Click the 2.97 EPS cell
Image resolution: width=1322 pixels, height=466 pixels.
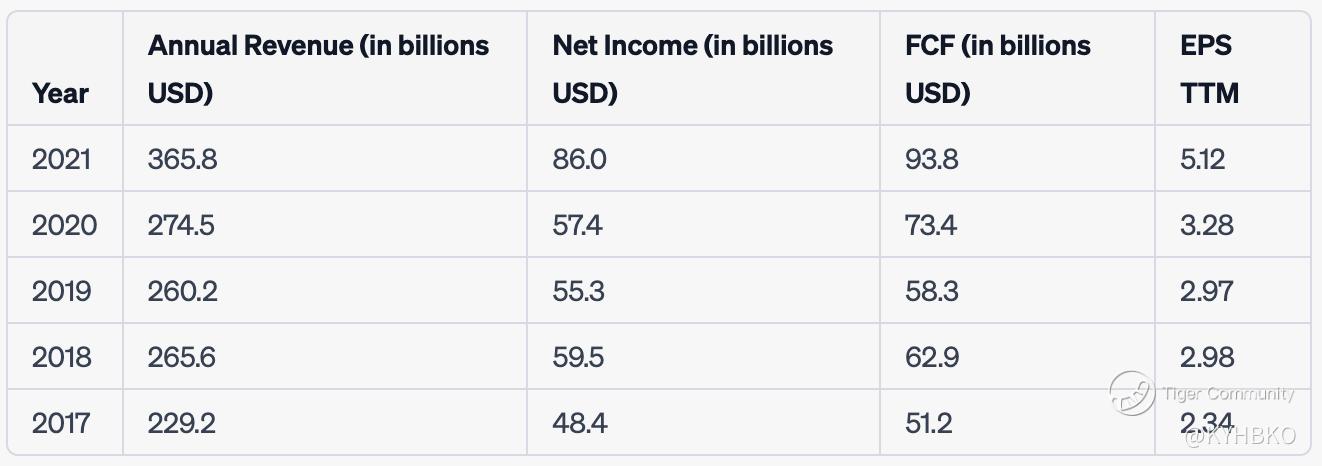1207,291
